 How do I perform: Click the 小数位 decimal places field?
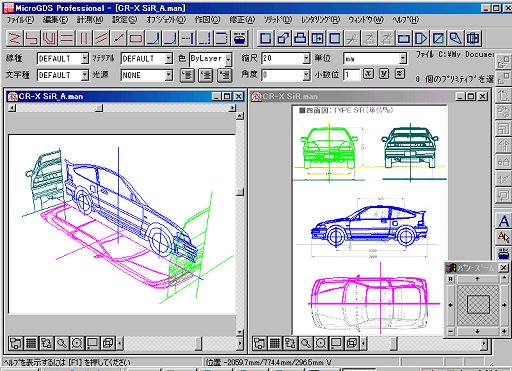[352, 75]
